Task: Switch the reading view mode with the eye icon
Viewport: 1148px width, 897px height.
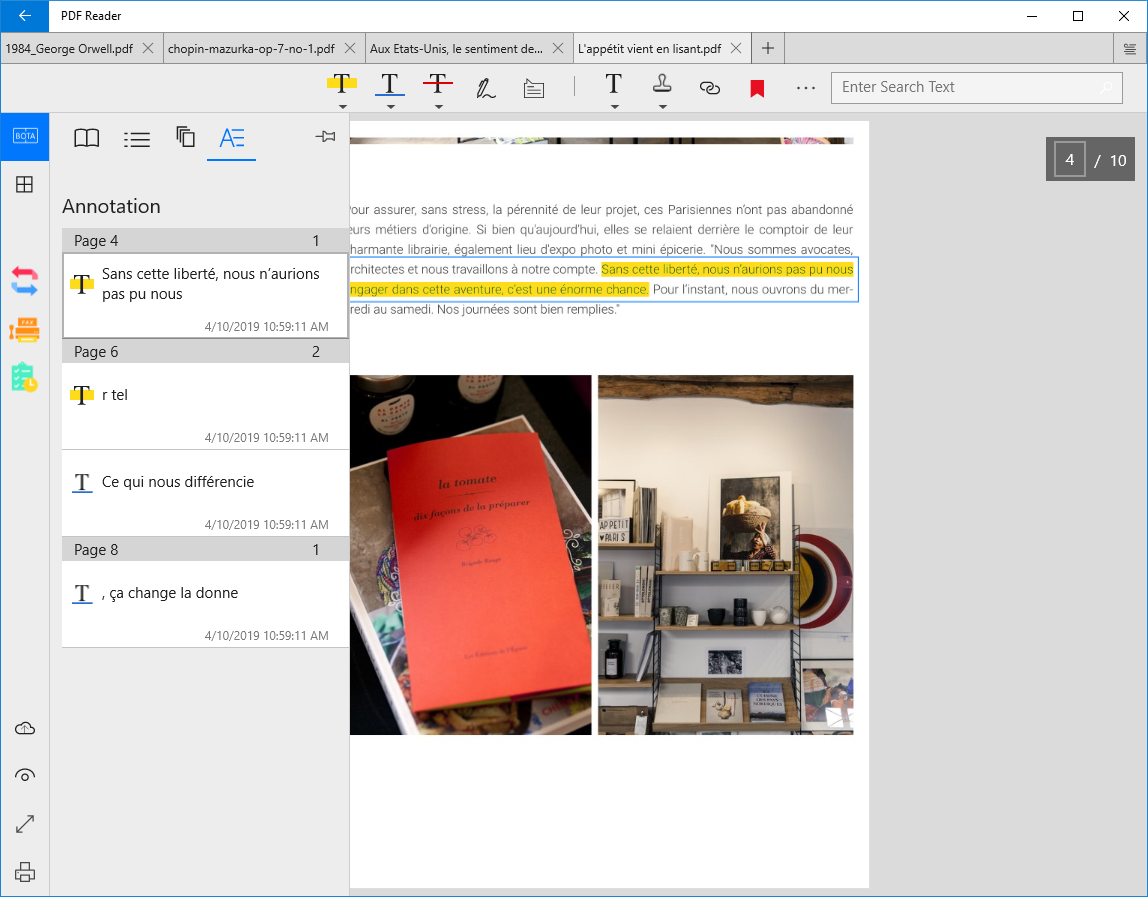Action: click(x=25, y=775)
